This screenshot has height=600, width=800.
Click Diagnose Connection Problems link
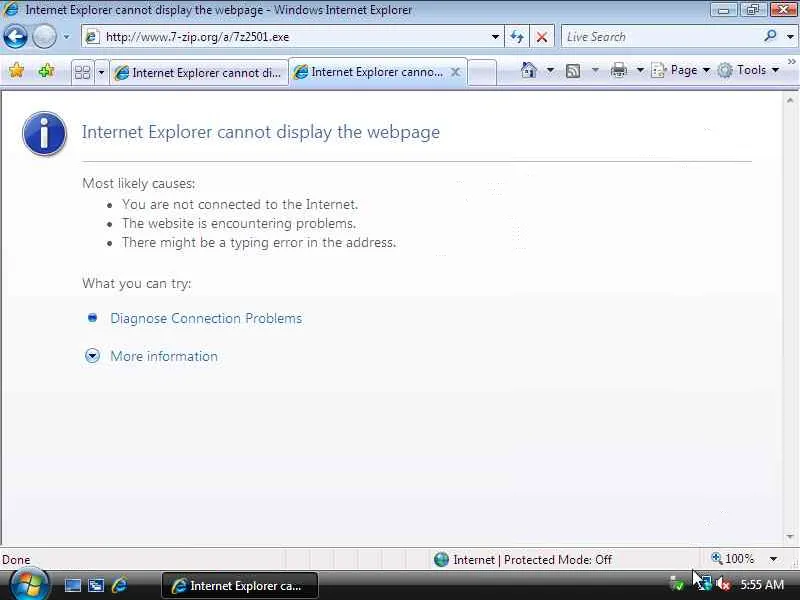pyautogui.click(x=206, y=318)
